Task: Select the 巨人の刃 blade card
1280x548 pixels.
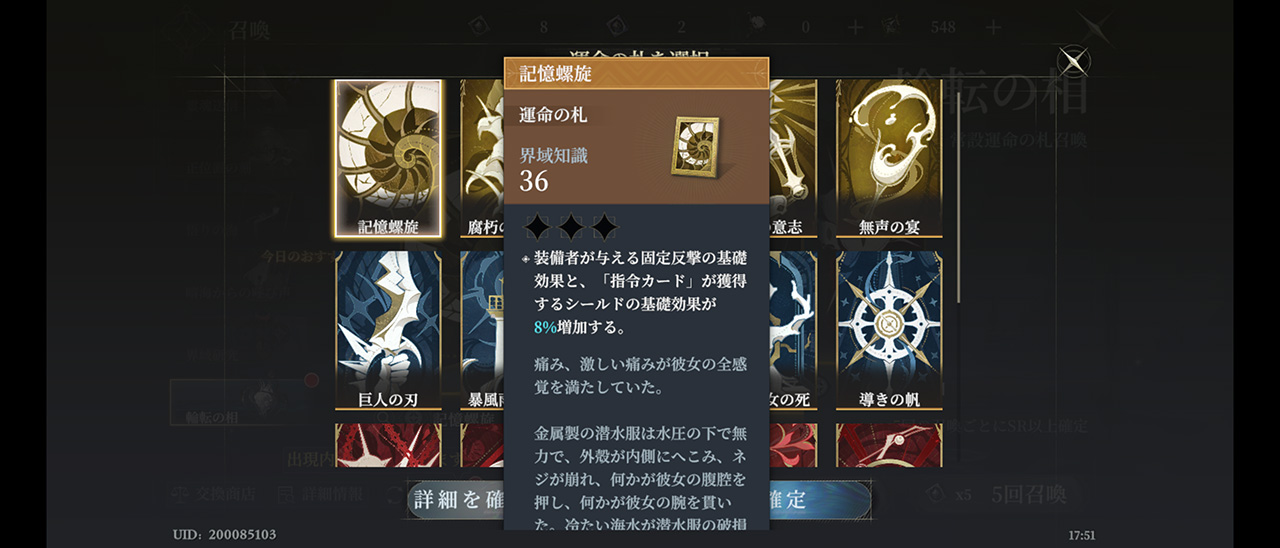Action: 389,330
